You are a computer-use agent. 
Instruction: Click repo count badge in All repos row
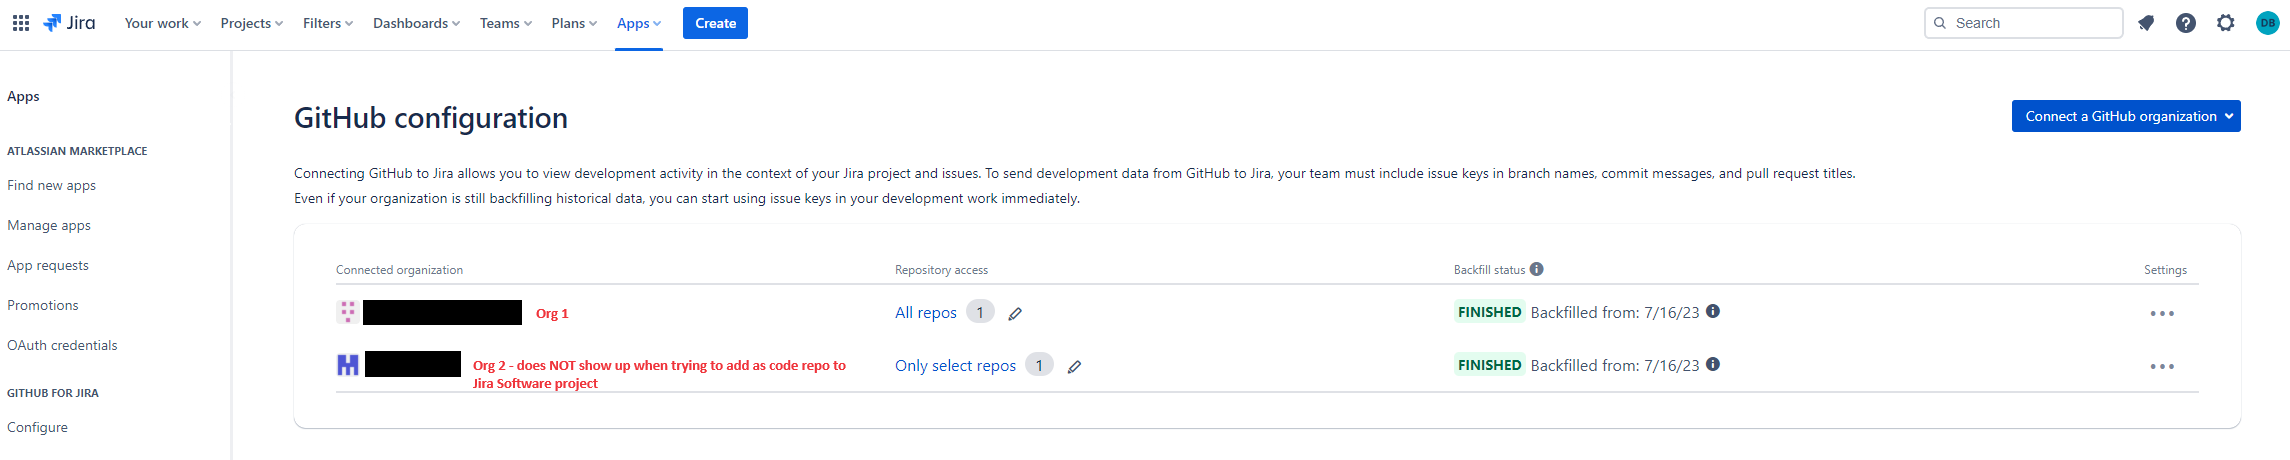[x=980, y=312]
